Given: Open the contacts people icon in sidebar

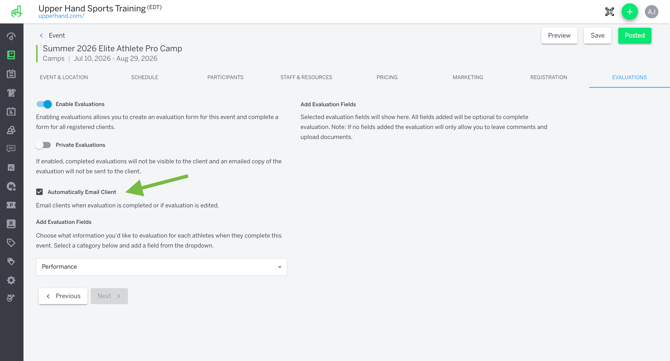Looking at the screenshot, I should pos(11,130).
